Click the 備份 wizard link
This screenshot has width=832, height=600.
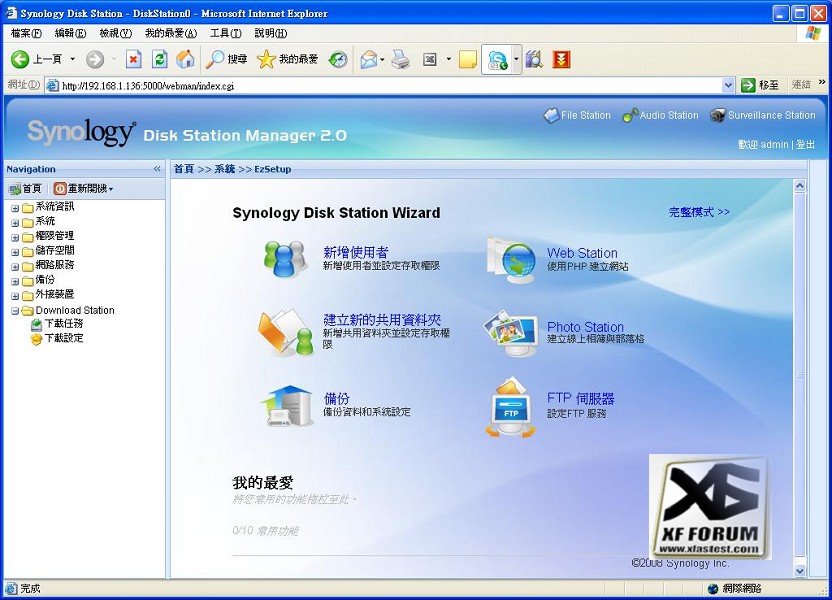point(336,398)
